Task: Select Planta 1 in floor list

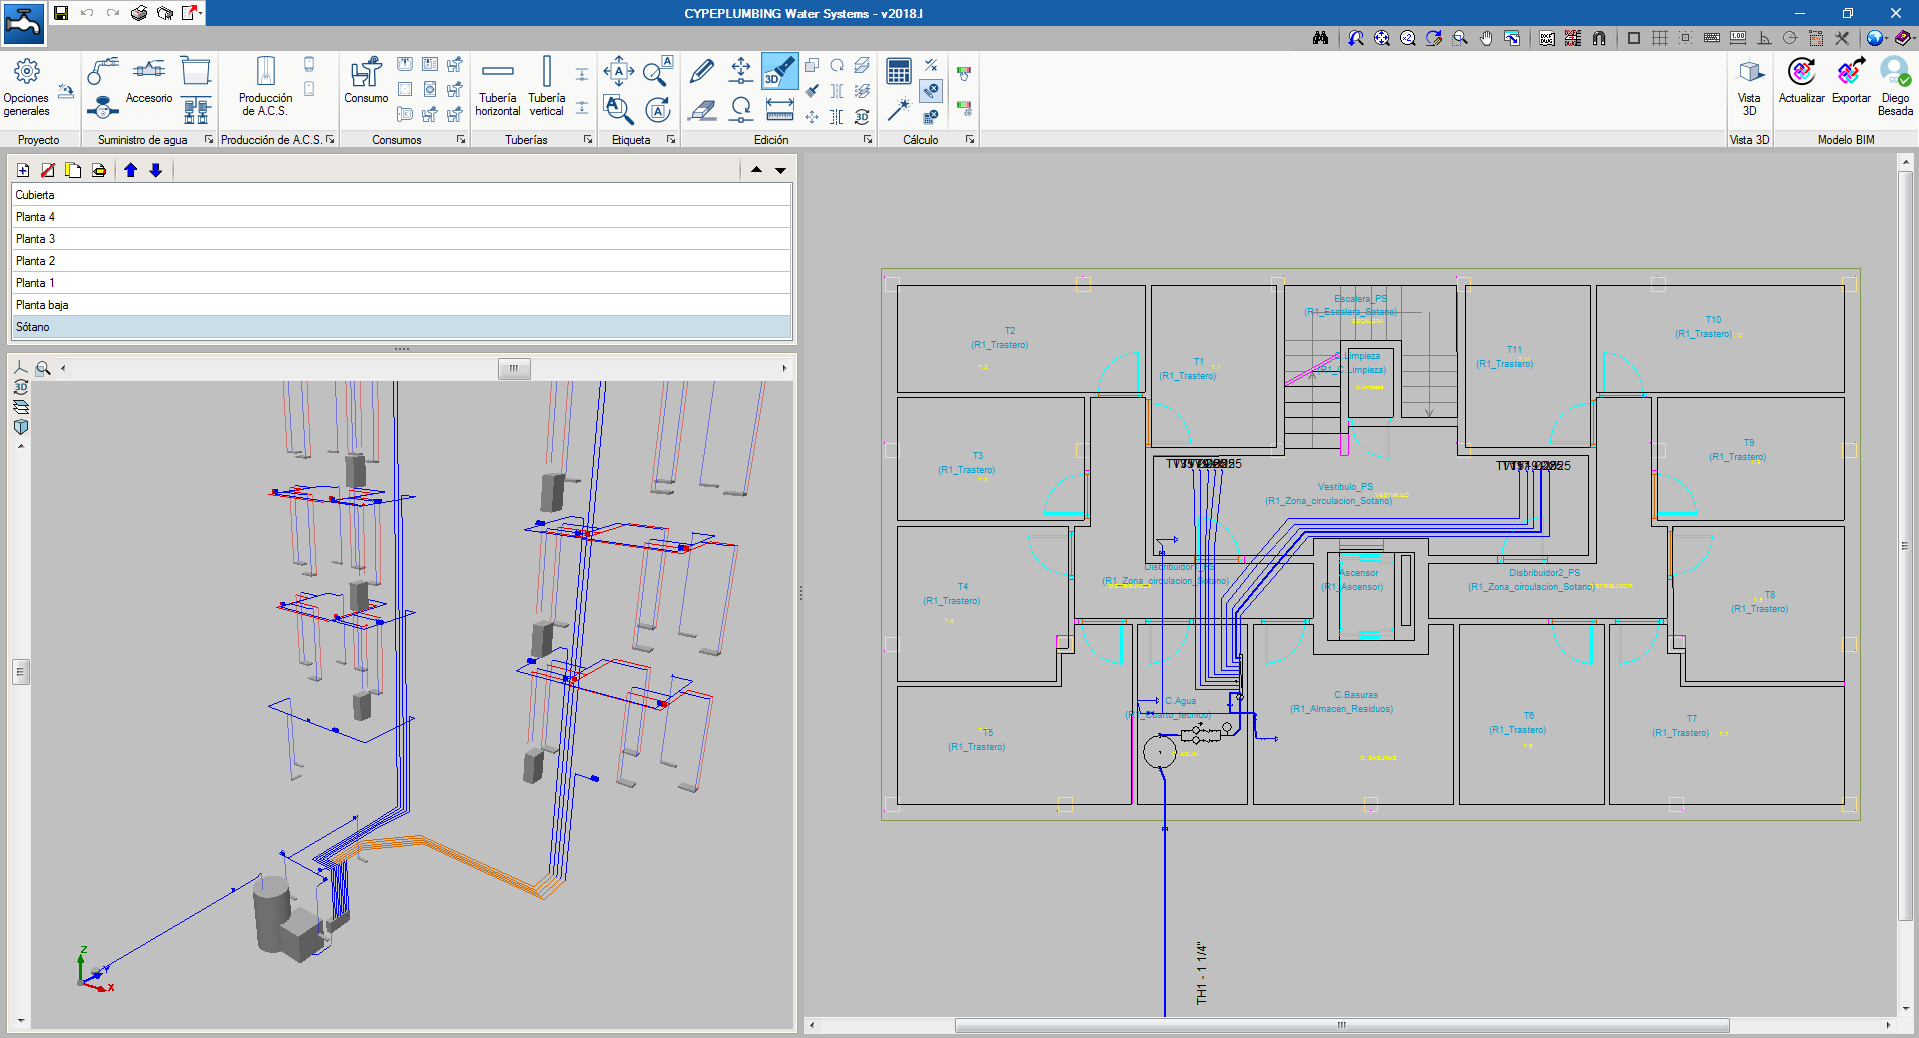Action: coord(401,283)
